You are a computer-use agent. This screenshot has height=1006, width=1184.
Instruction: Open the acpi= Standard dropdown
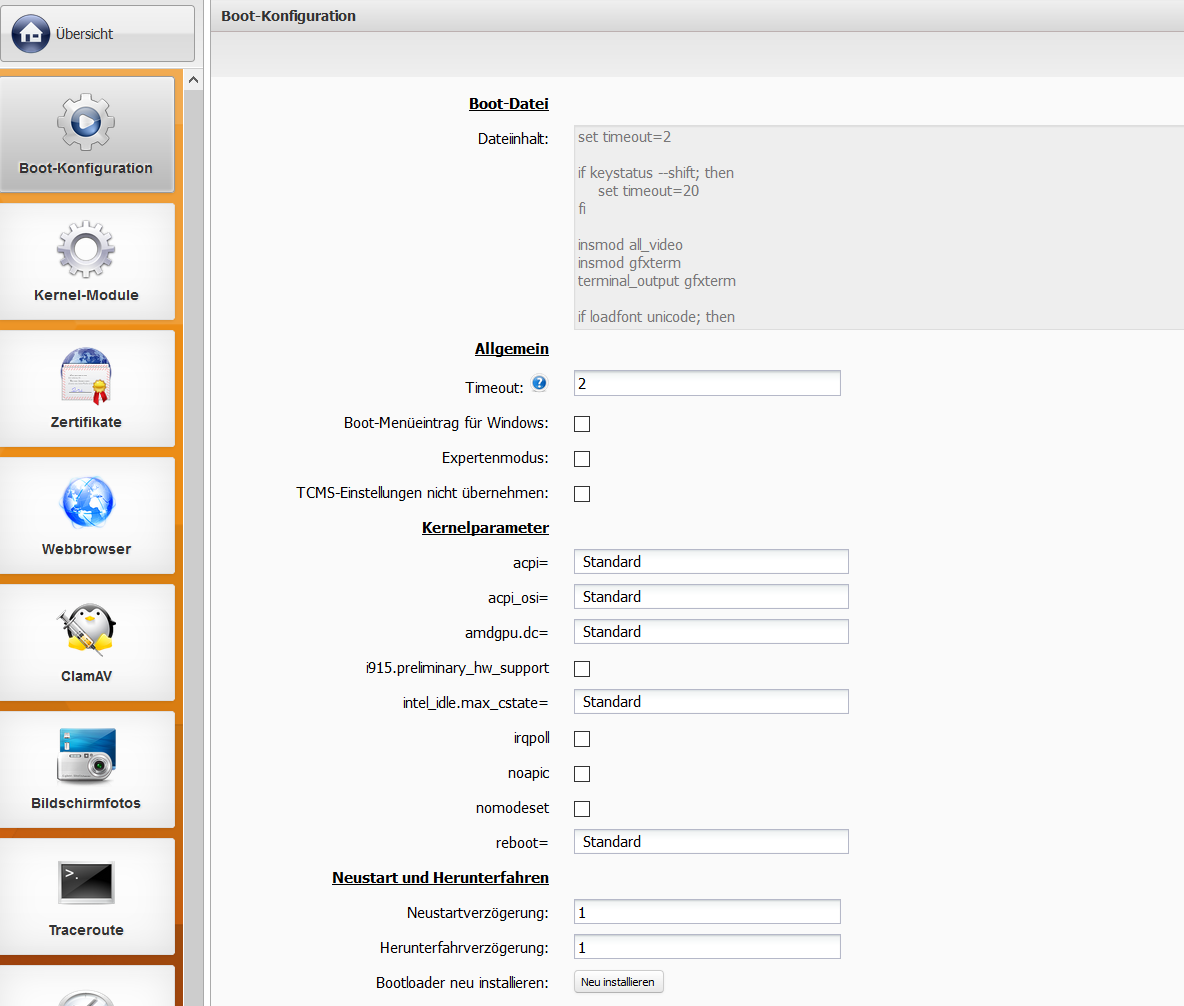[x=711, y=562]
